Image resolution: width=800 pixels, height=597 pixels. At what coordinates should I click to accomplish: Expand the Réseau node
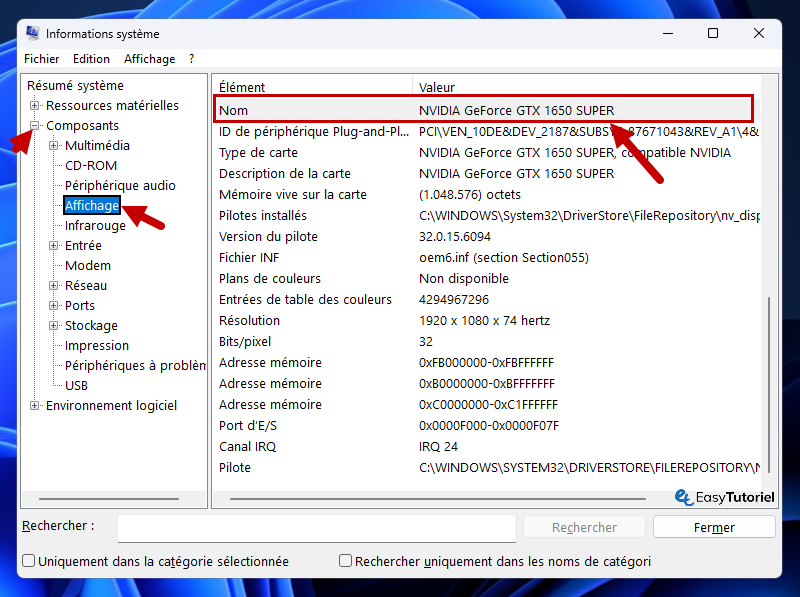[x=53, y=285]
